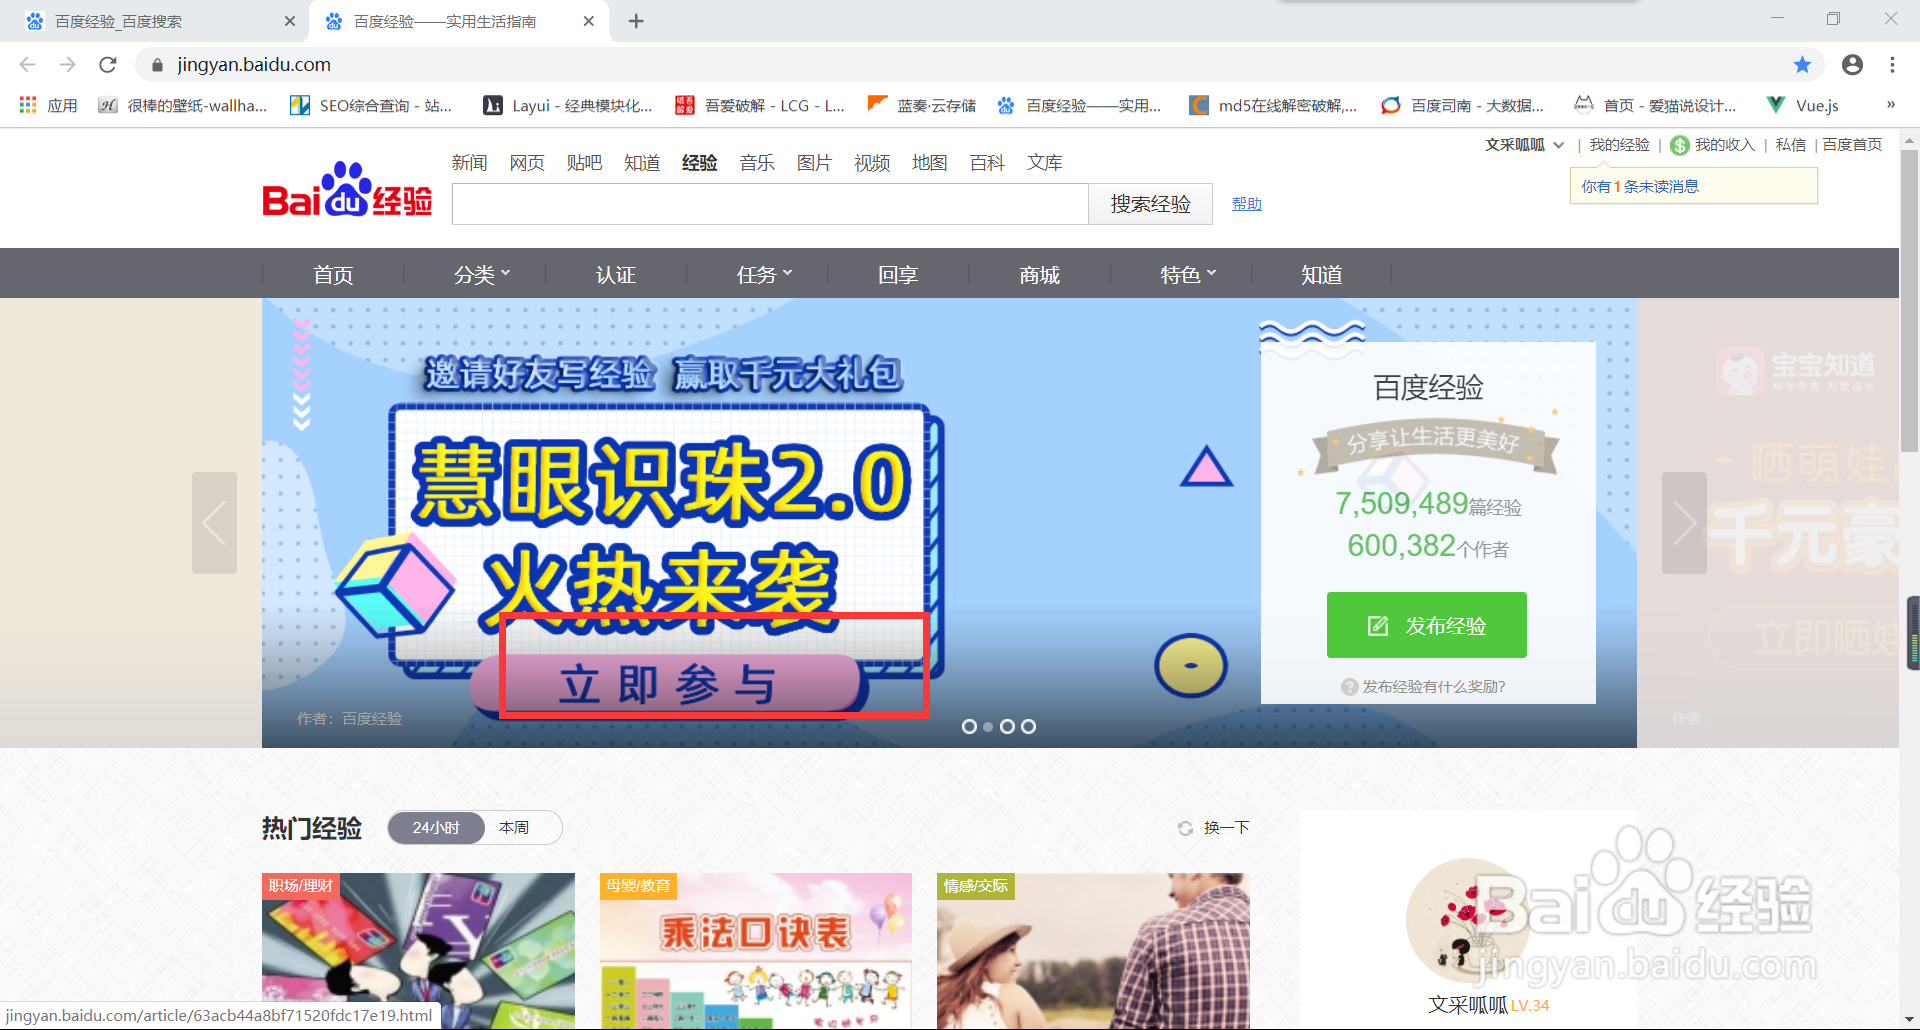1920x1030 pixels.
Task: Select the fourth banner carousel dot
Action: [x=1028, y=727]
